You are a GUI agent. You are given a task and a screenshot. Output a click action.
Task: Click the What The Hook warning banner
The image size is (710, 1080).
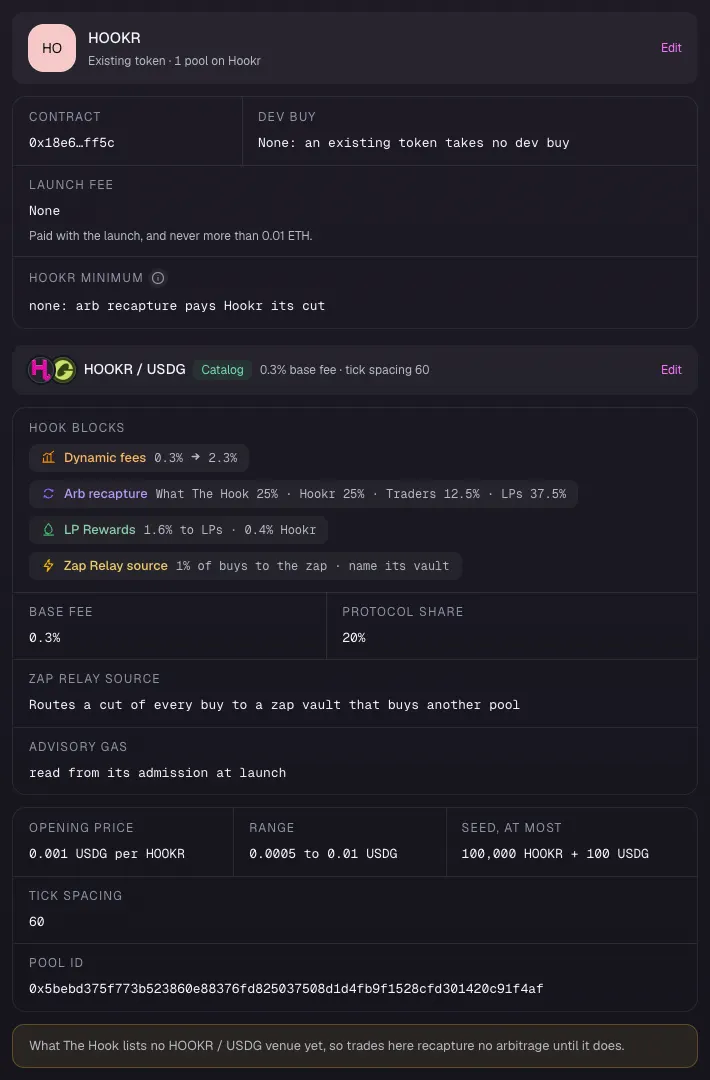click(x=355, y=1046)
